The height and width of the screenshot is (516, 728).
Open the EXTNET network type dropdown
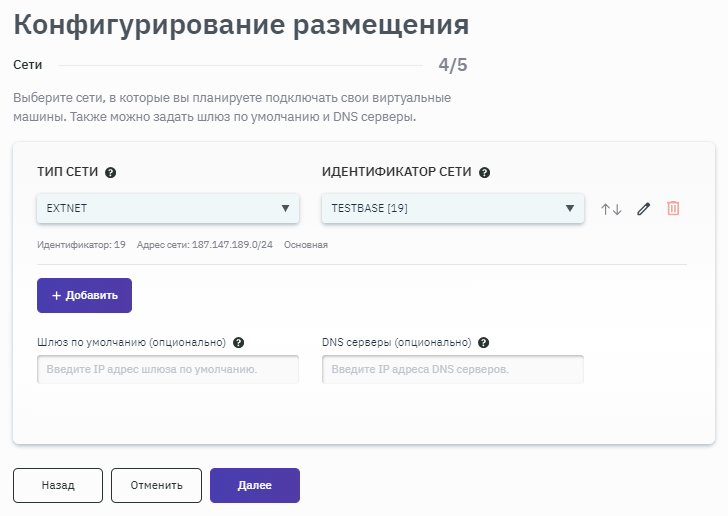click(x=168, y=208)
